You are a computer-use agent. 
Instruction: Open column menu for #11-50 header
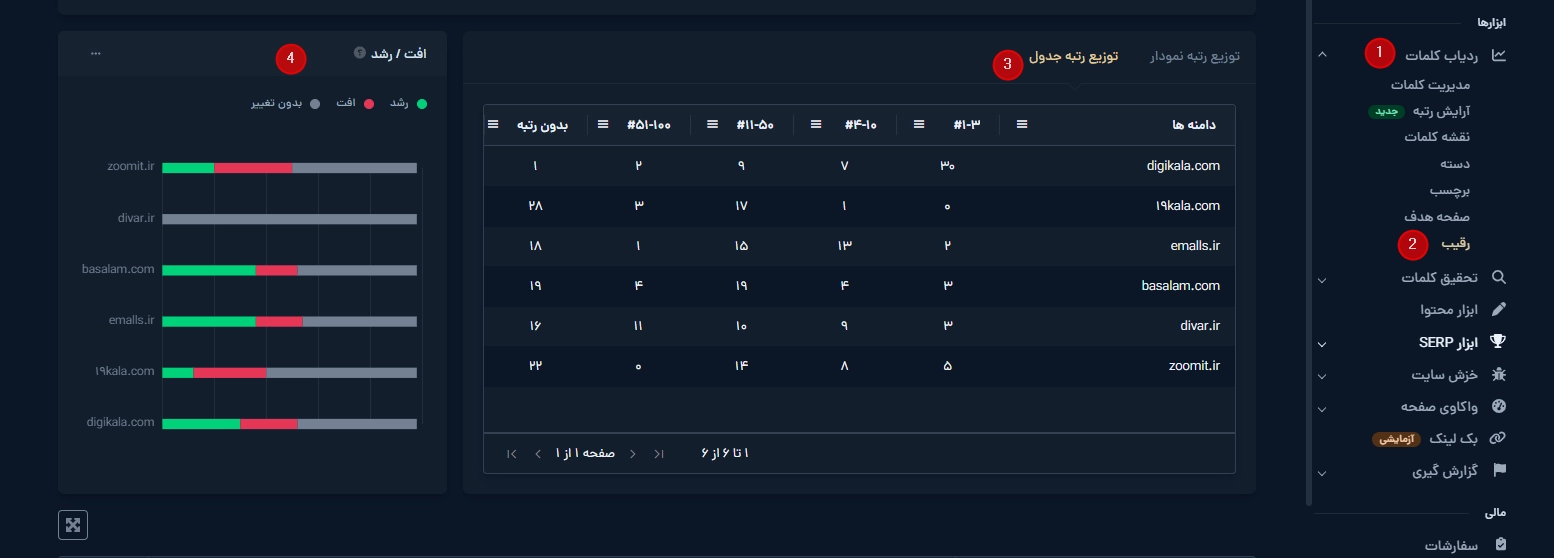point(712,125)
